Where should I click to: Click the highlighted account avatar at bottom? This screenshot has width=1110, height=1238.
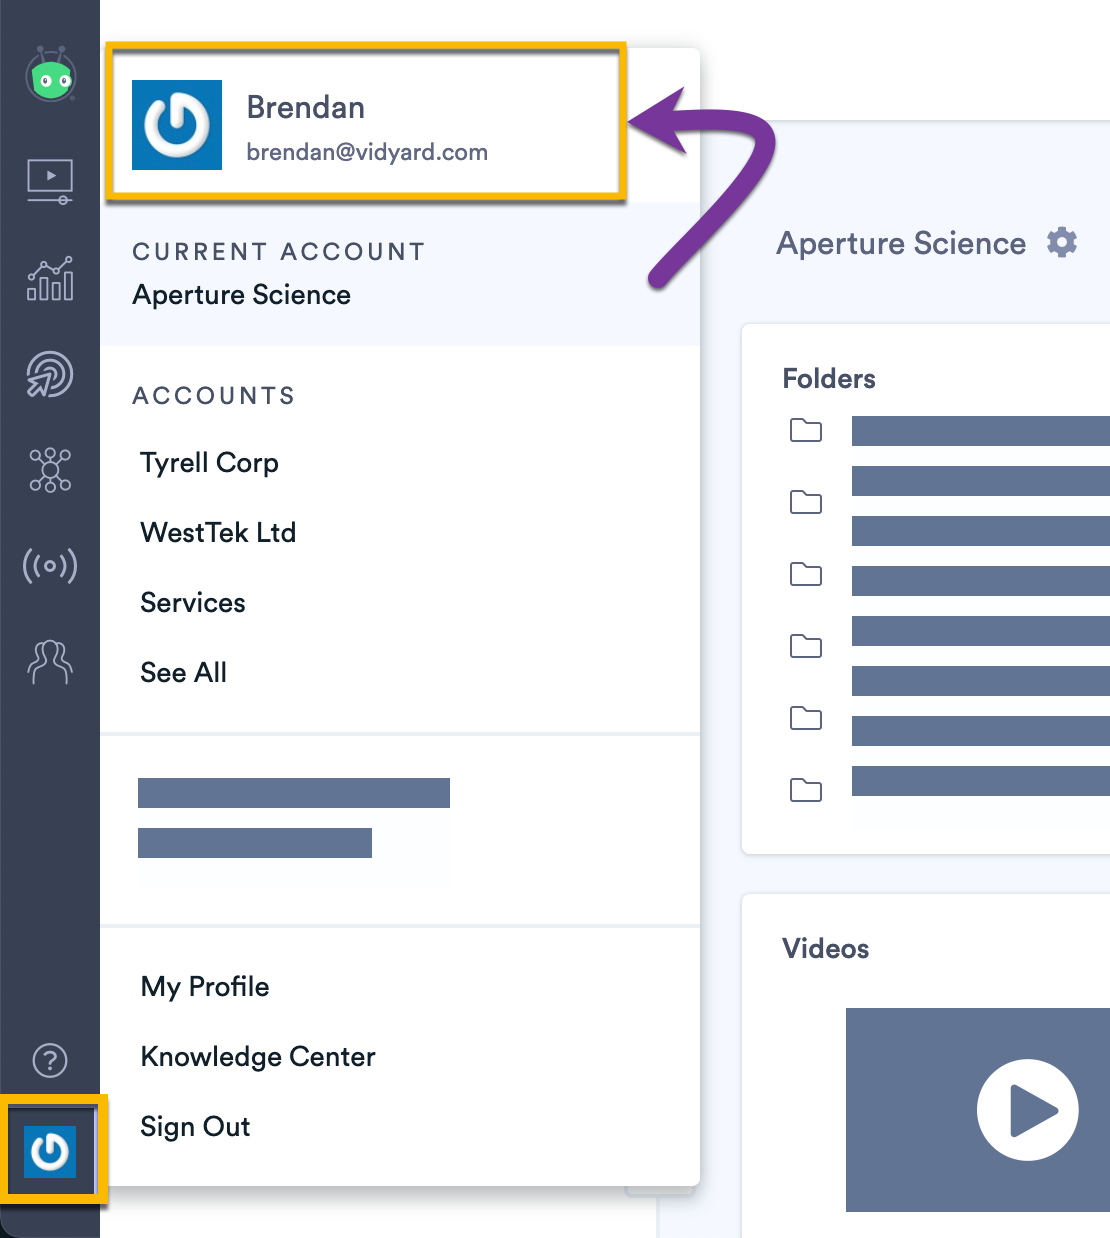point(50,1150)
